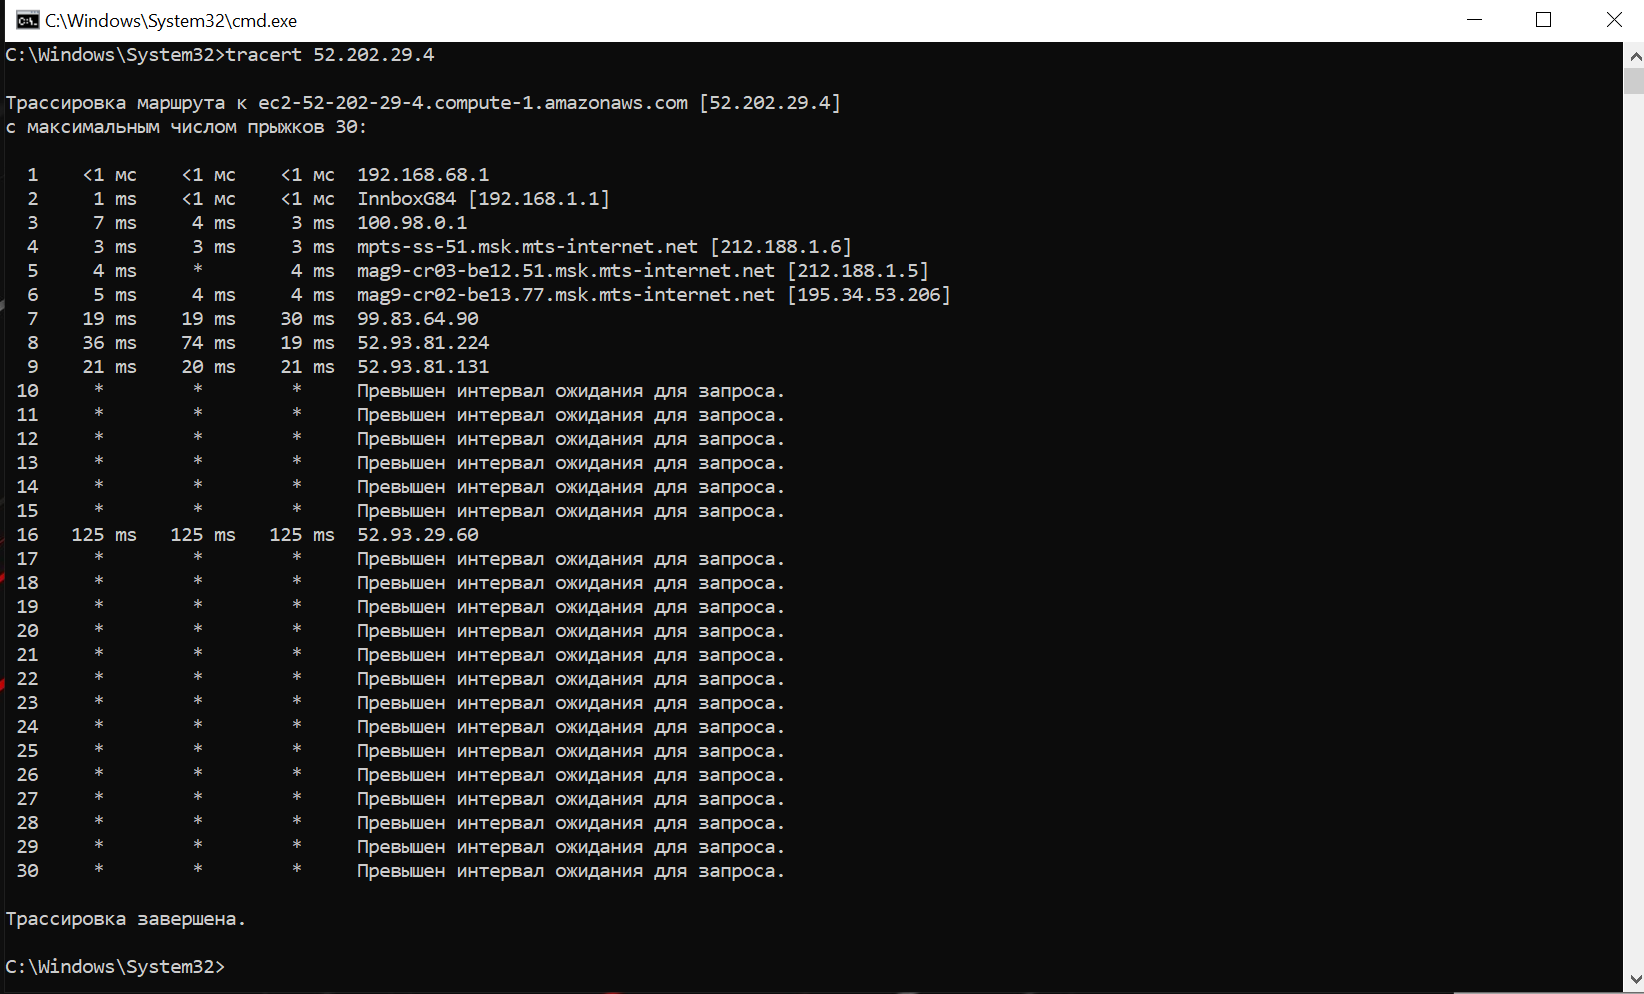This screenshot has height=994, width=1644.
Task: Click hop 9 address 52.93.81.131
Action: coord(423,367)
